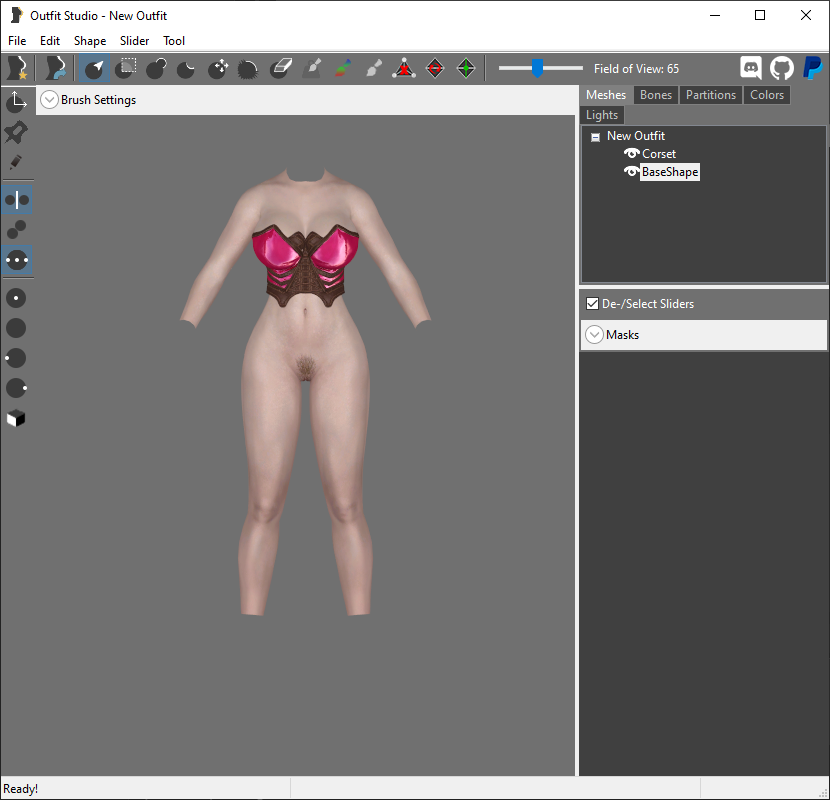This screenshot has height=800, width=830.
Task: Click the Load Reference toolbar icon
Action: click(x=55, y=68)
